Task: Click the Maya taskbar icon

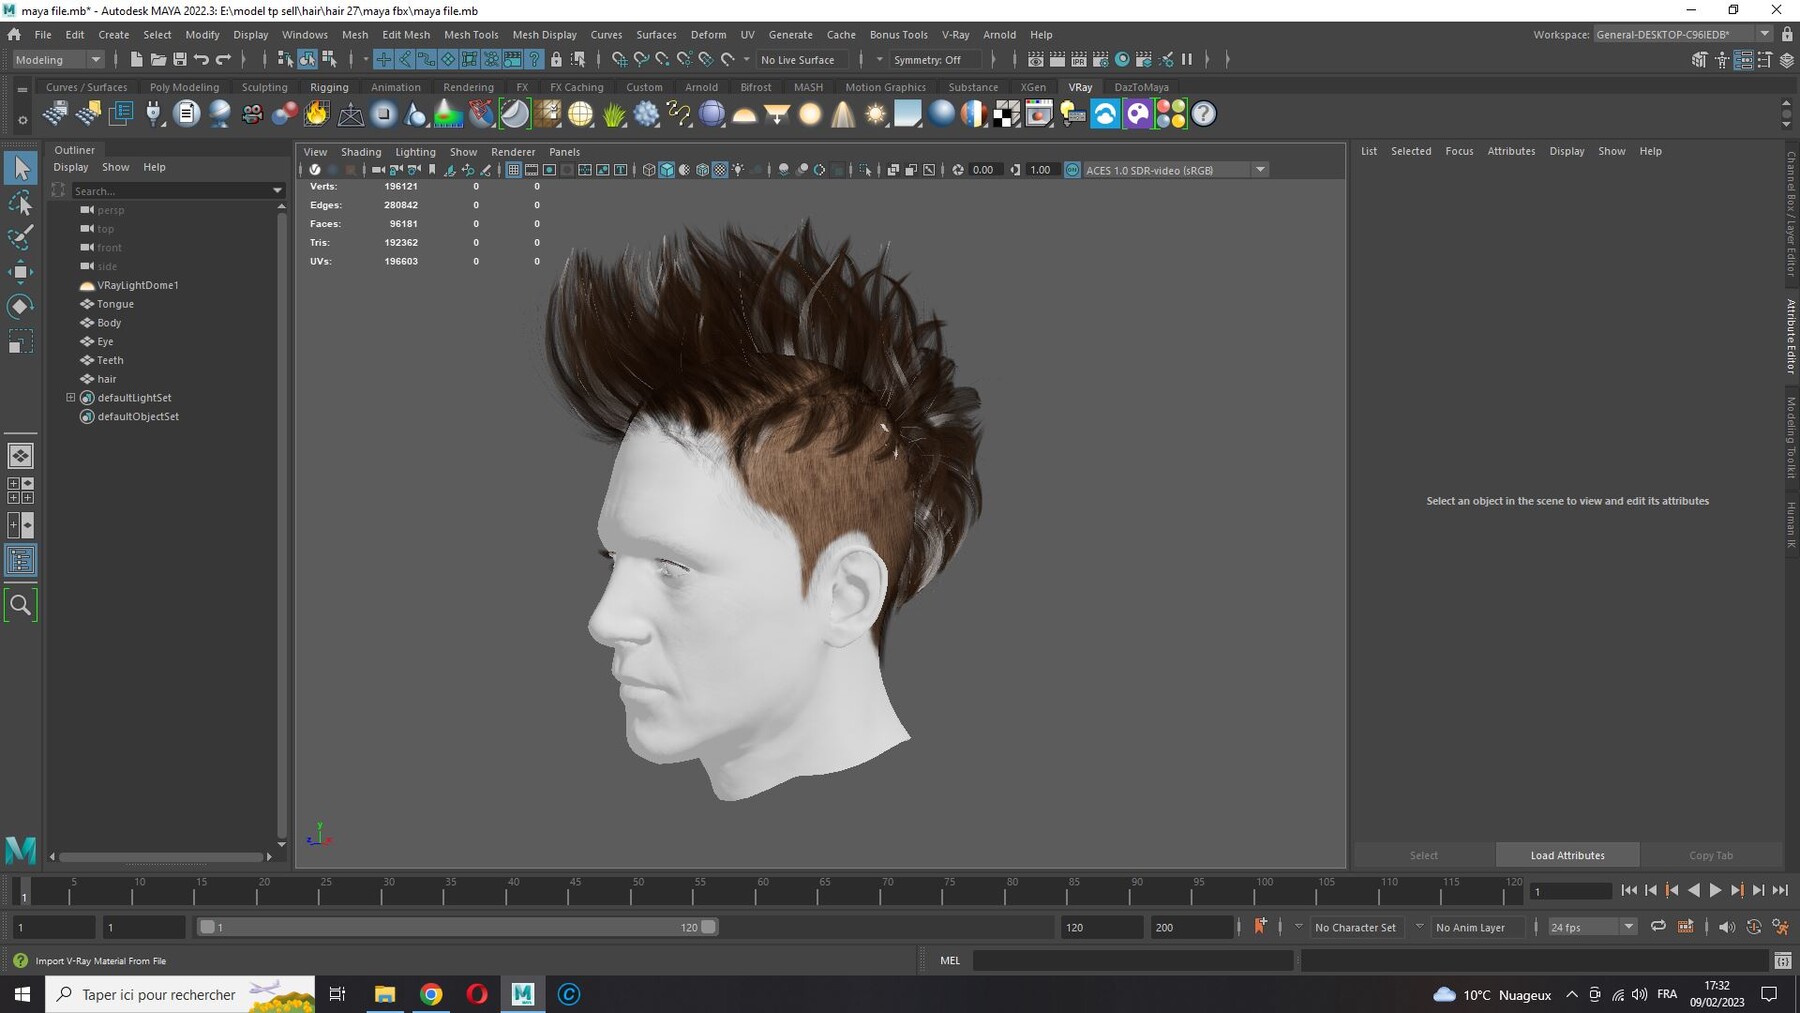Action: (523, 994)
